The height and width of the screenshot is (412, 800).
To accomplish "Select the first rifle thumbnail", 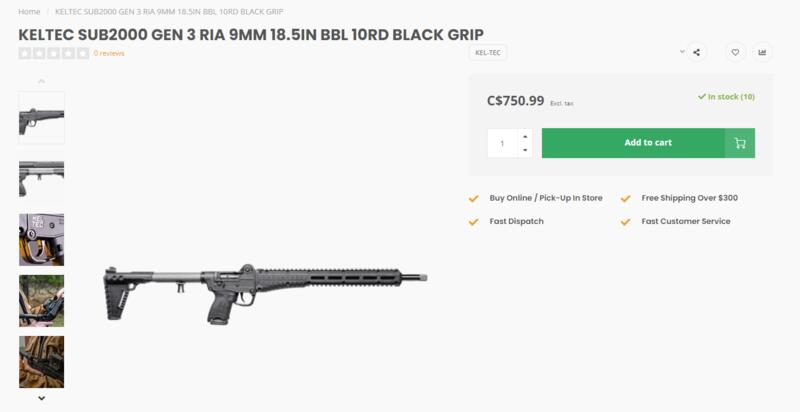I will pos(41,118).
